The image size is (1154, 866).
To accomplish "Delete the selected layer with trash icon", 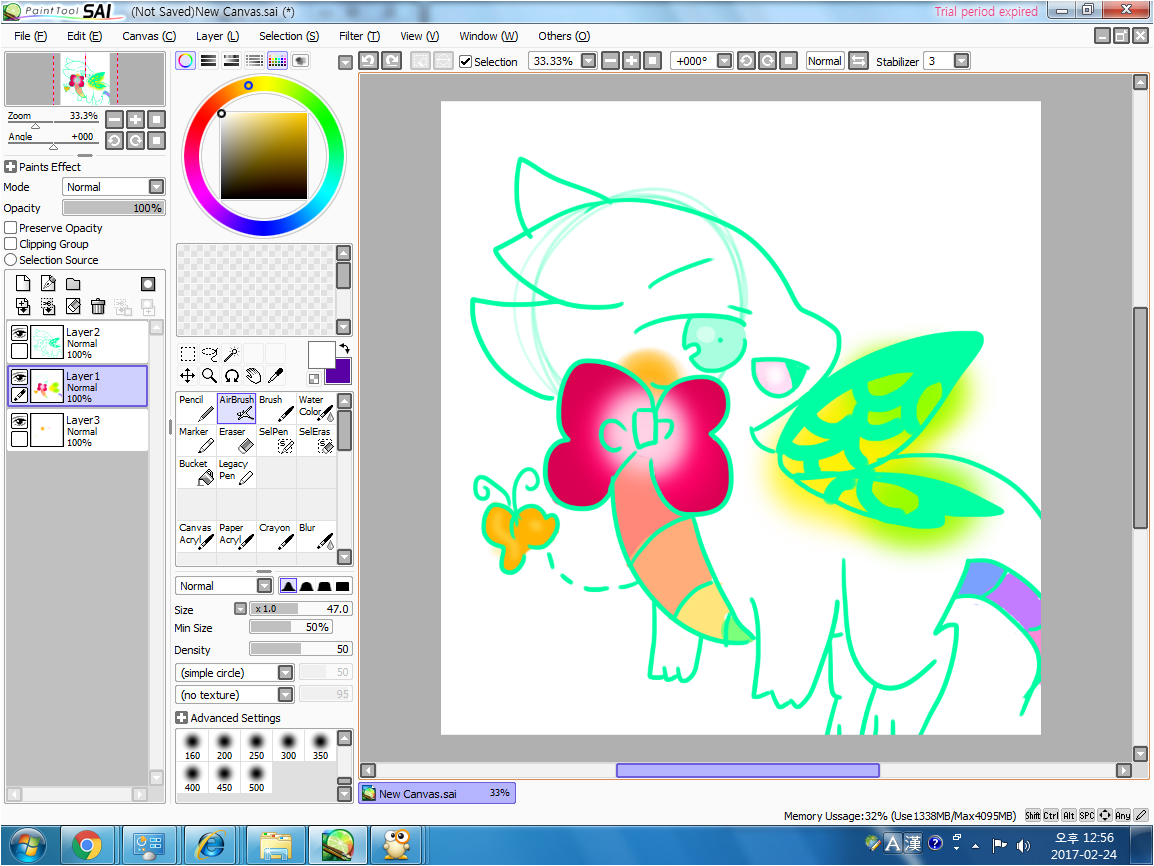I will point(98,306).
